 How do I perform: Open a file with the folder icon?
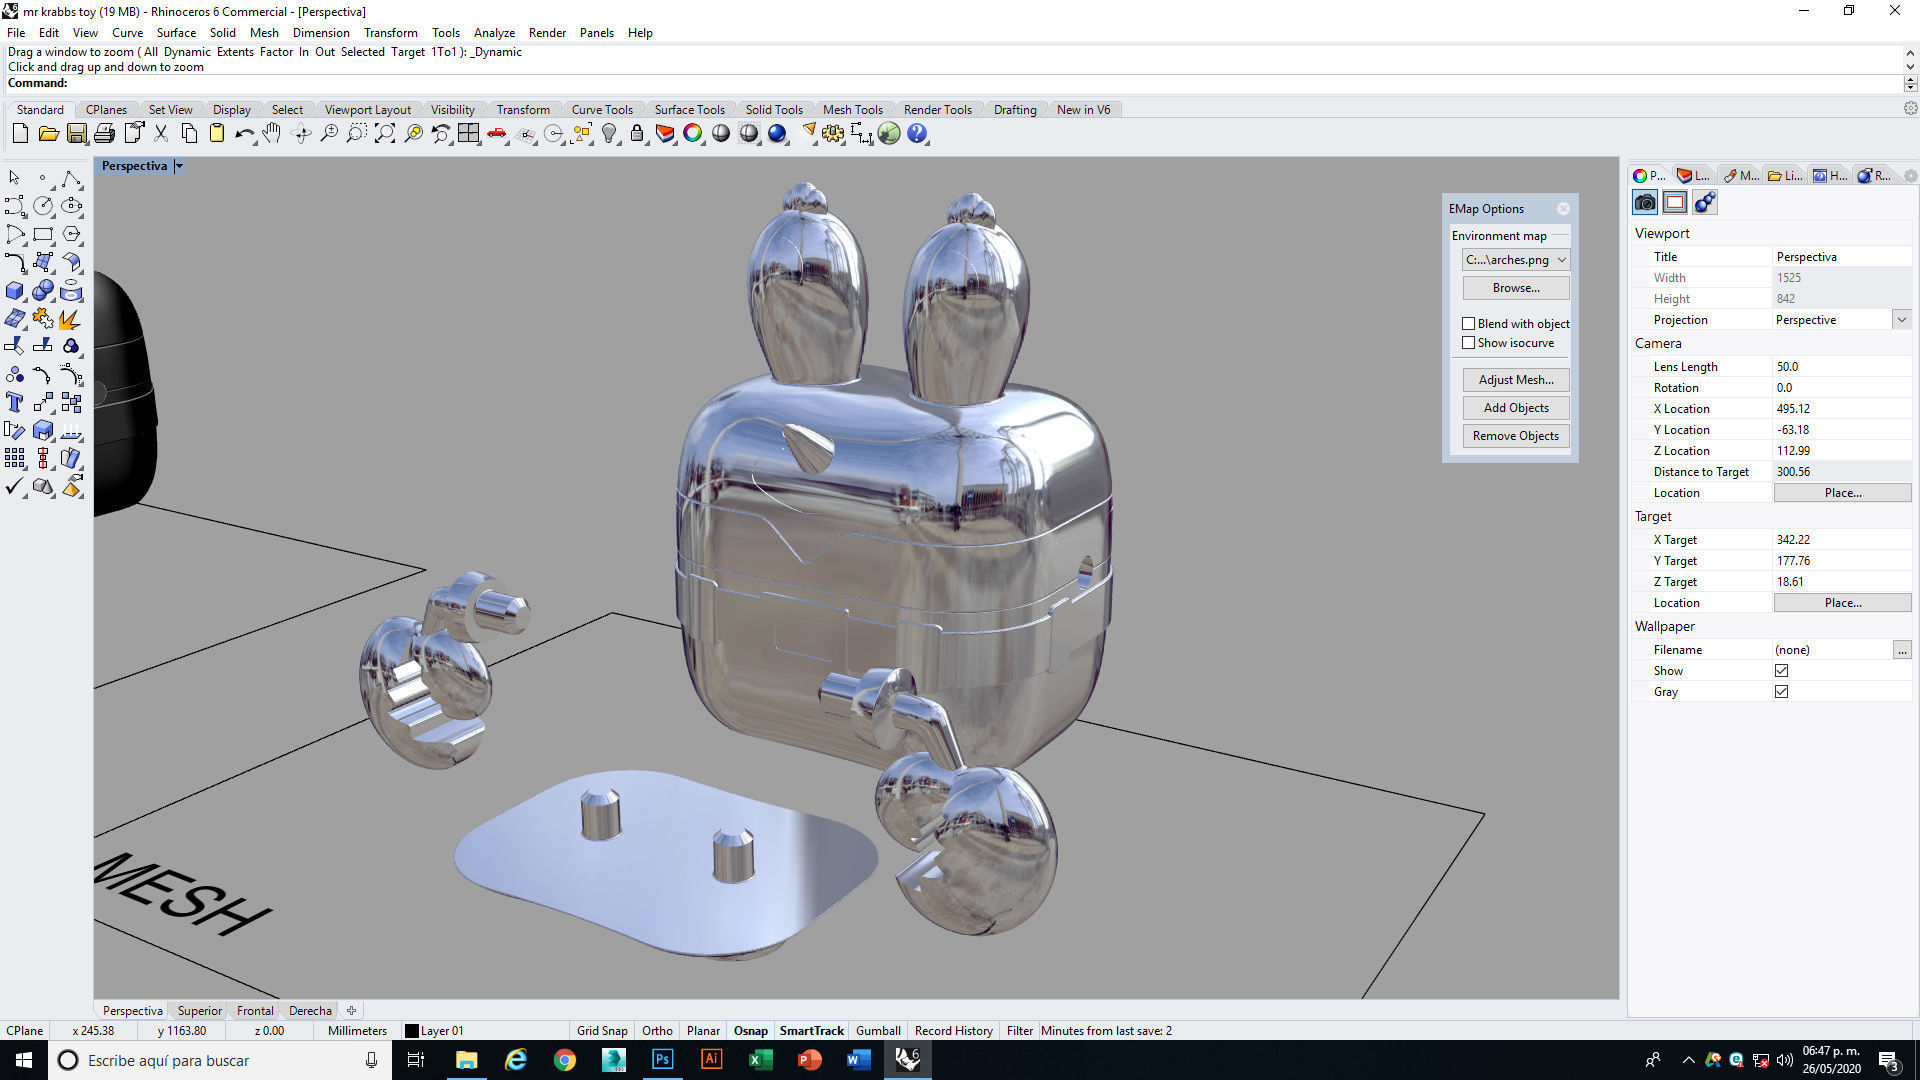click(48, 133)
